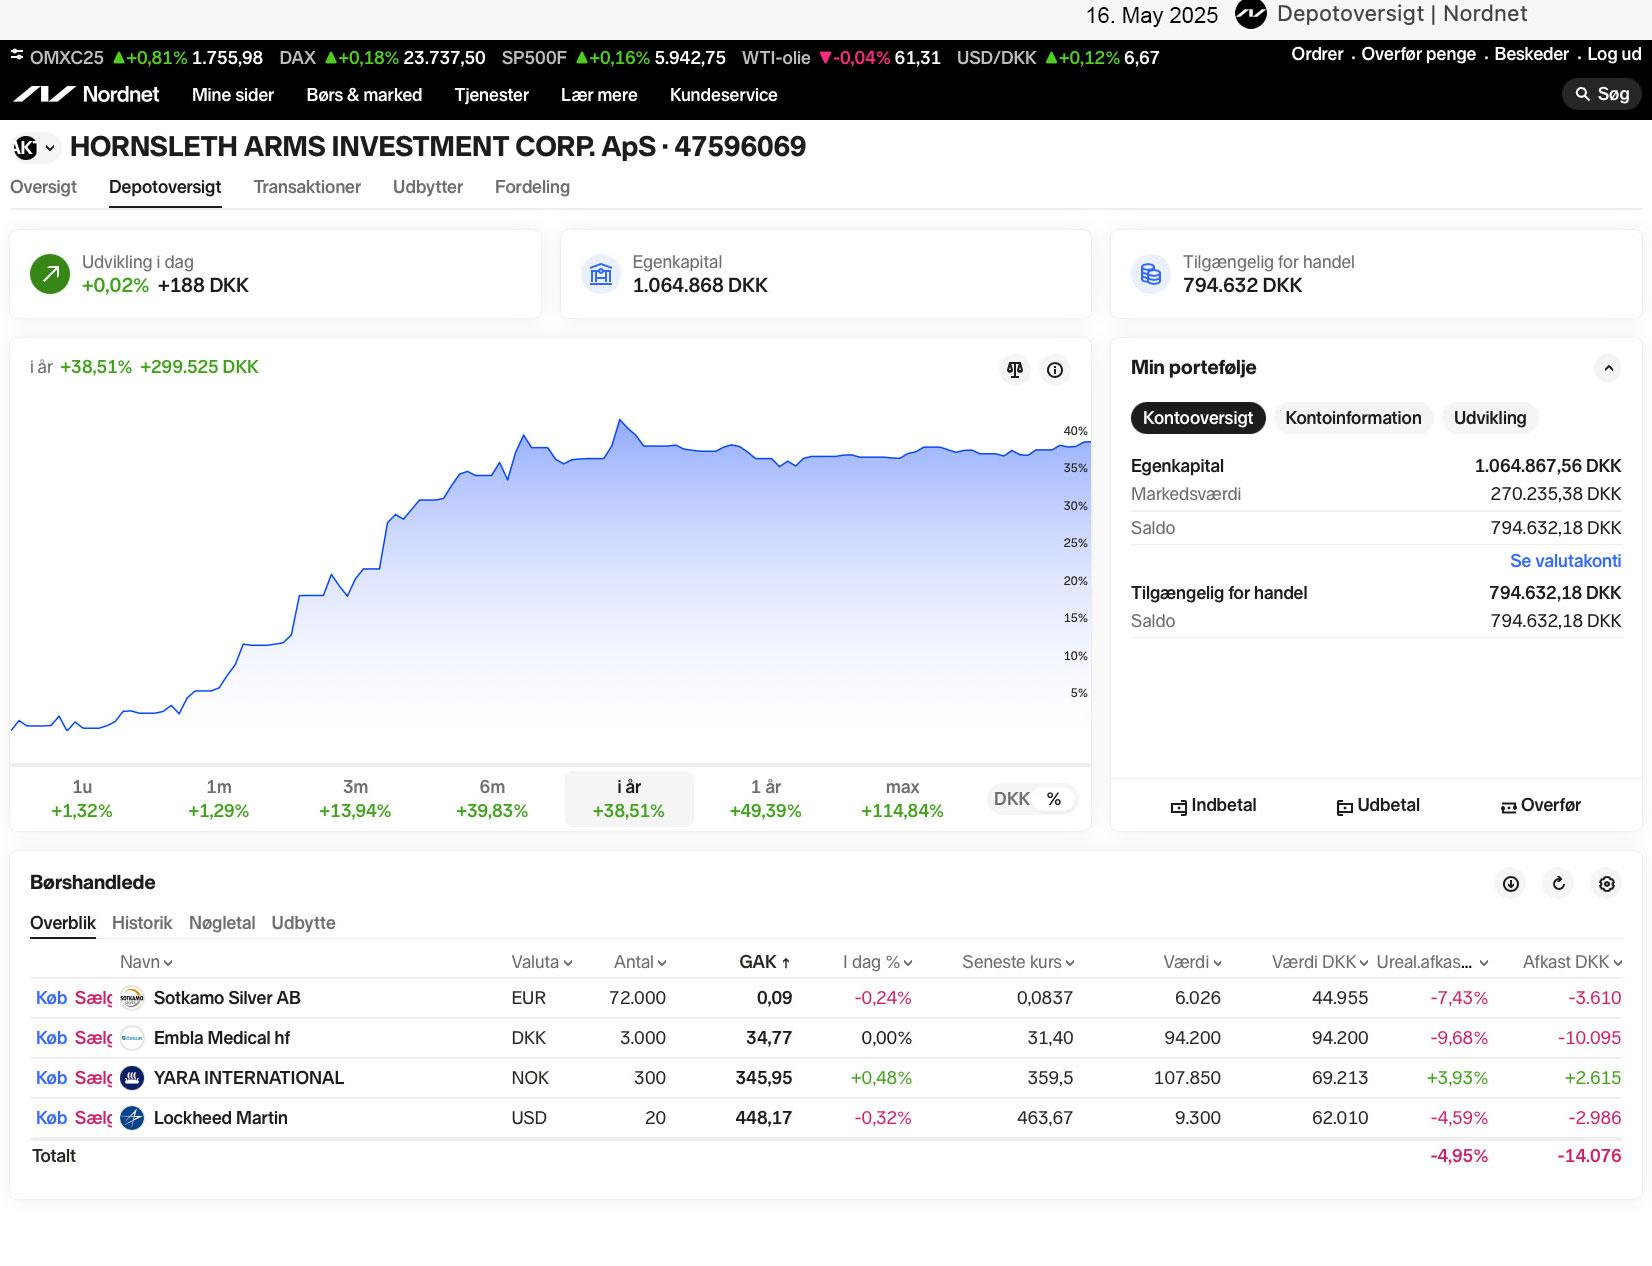1652x1266 pixels.
Task: Open the ticker settings icon beside OMXC25
Action: 17,55
